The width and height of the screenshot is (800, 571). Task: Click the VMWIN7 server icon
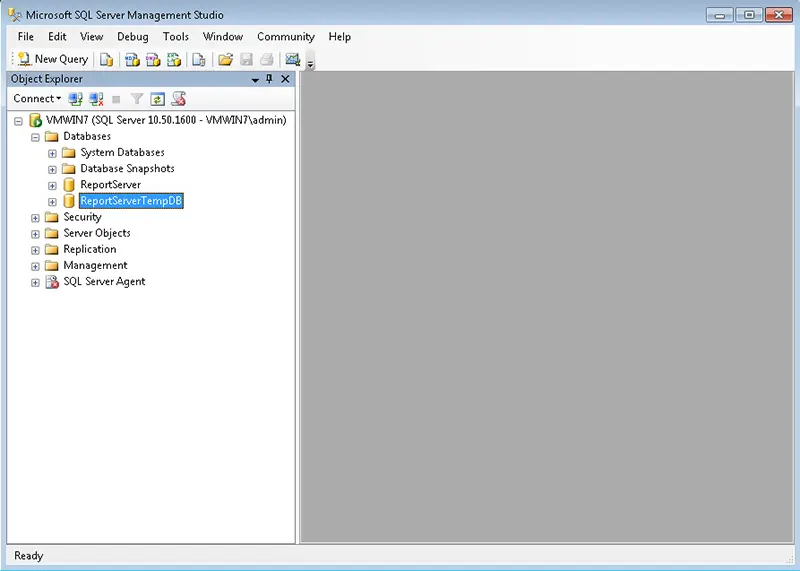click(x=36, y=120)
